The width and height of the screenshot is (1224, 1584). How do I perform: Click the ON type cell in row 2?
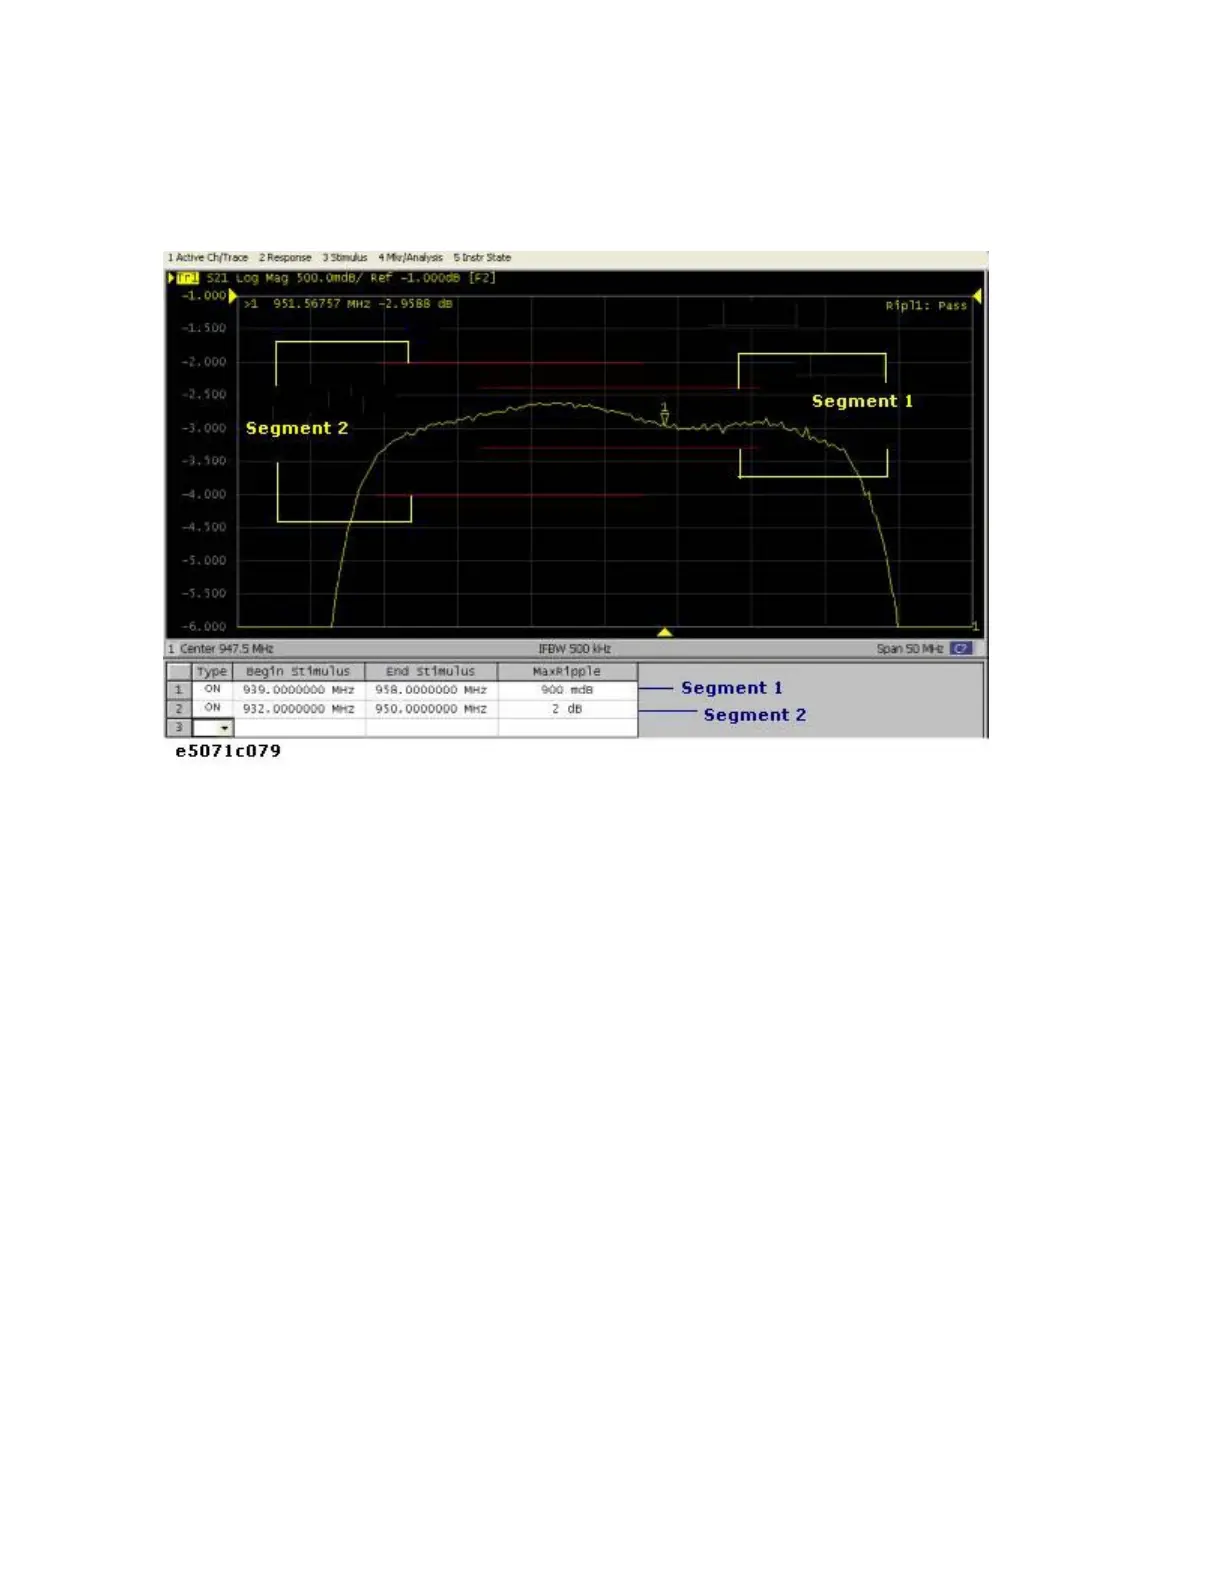[212, 708]
